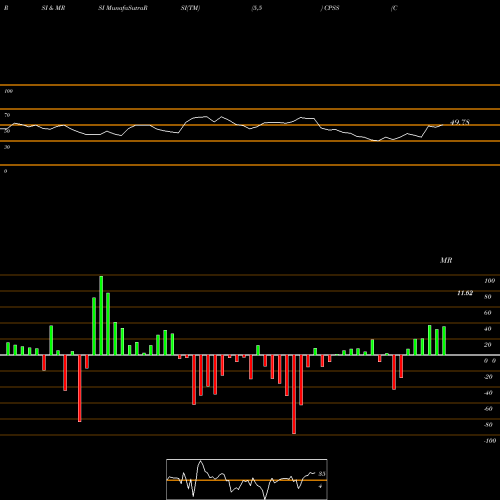Click the '30' RSI level label
Image resolution: width=500 pixels, height=500 pixels.
[x=7, y=147]
